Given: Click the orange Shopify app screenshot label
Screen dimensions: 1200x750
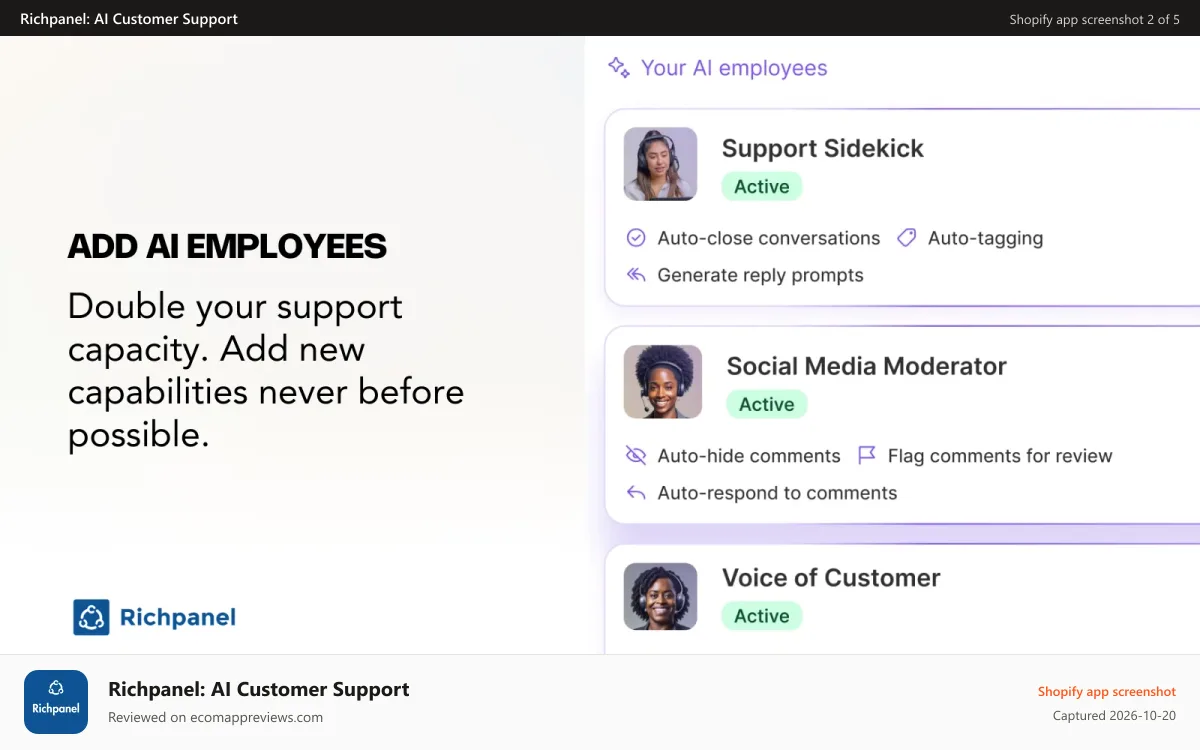Looking at the screenshot, I should [1107, 692].
